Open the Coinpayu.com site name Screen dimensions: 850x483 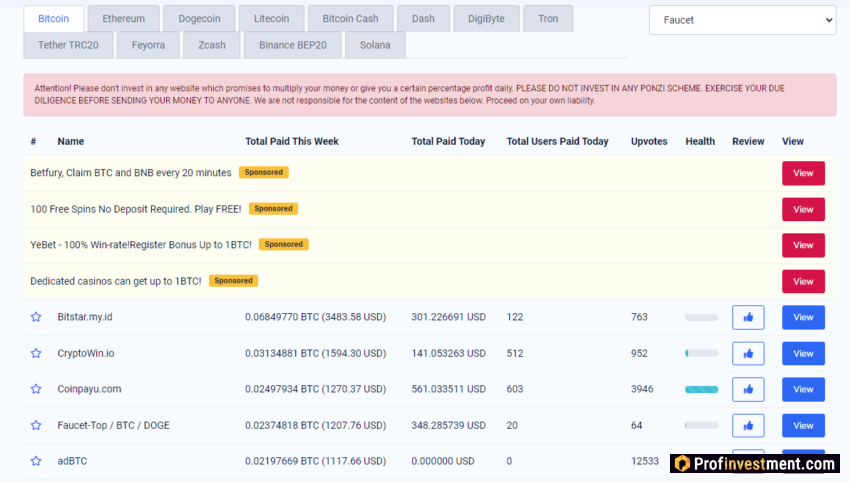[x=89, y=389]
